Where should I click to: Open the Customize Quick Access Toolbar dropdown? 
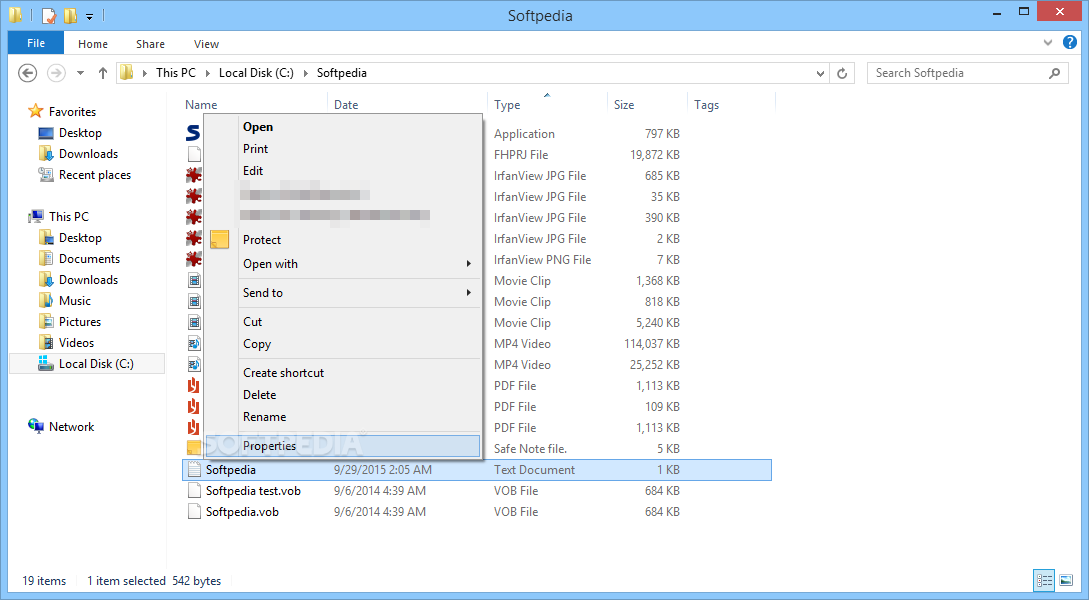pyautogui.click(x=90, y=16)
